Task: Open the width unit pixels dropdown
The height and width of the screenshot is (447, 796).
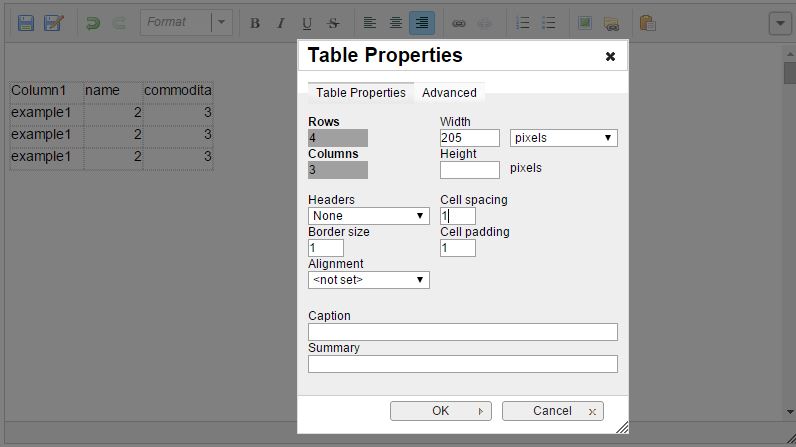Action: point(563,138)
